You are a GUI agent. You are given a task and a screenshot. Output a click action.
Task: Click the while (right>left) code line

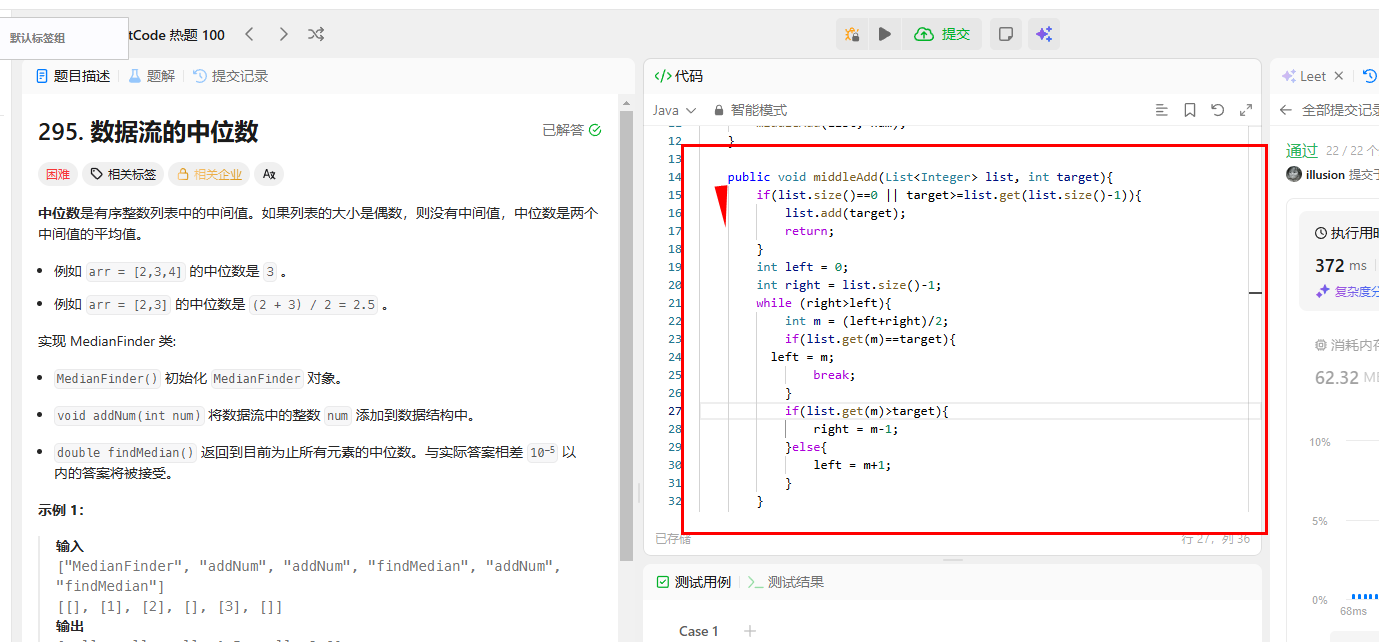(x=823, y=303)
